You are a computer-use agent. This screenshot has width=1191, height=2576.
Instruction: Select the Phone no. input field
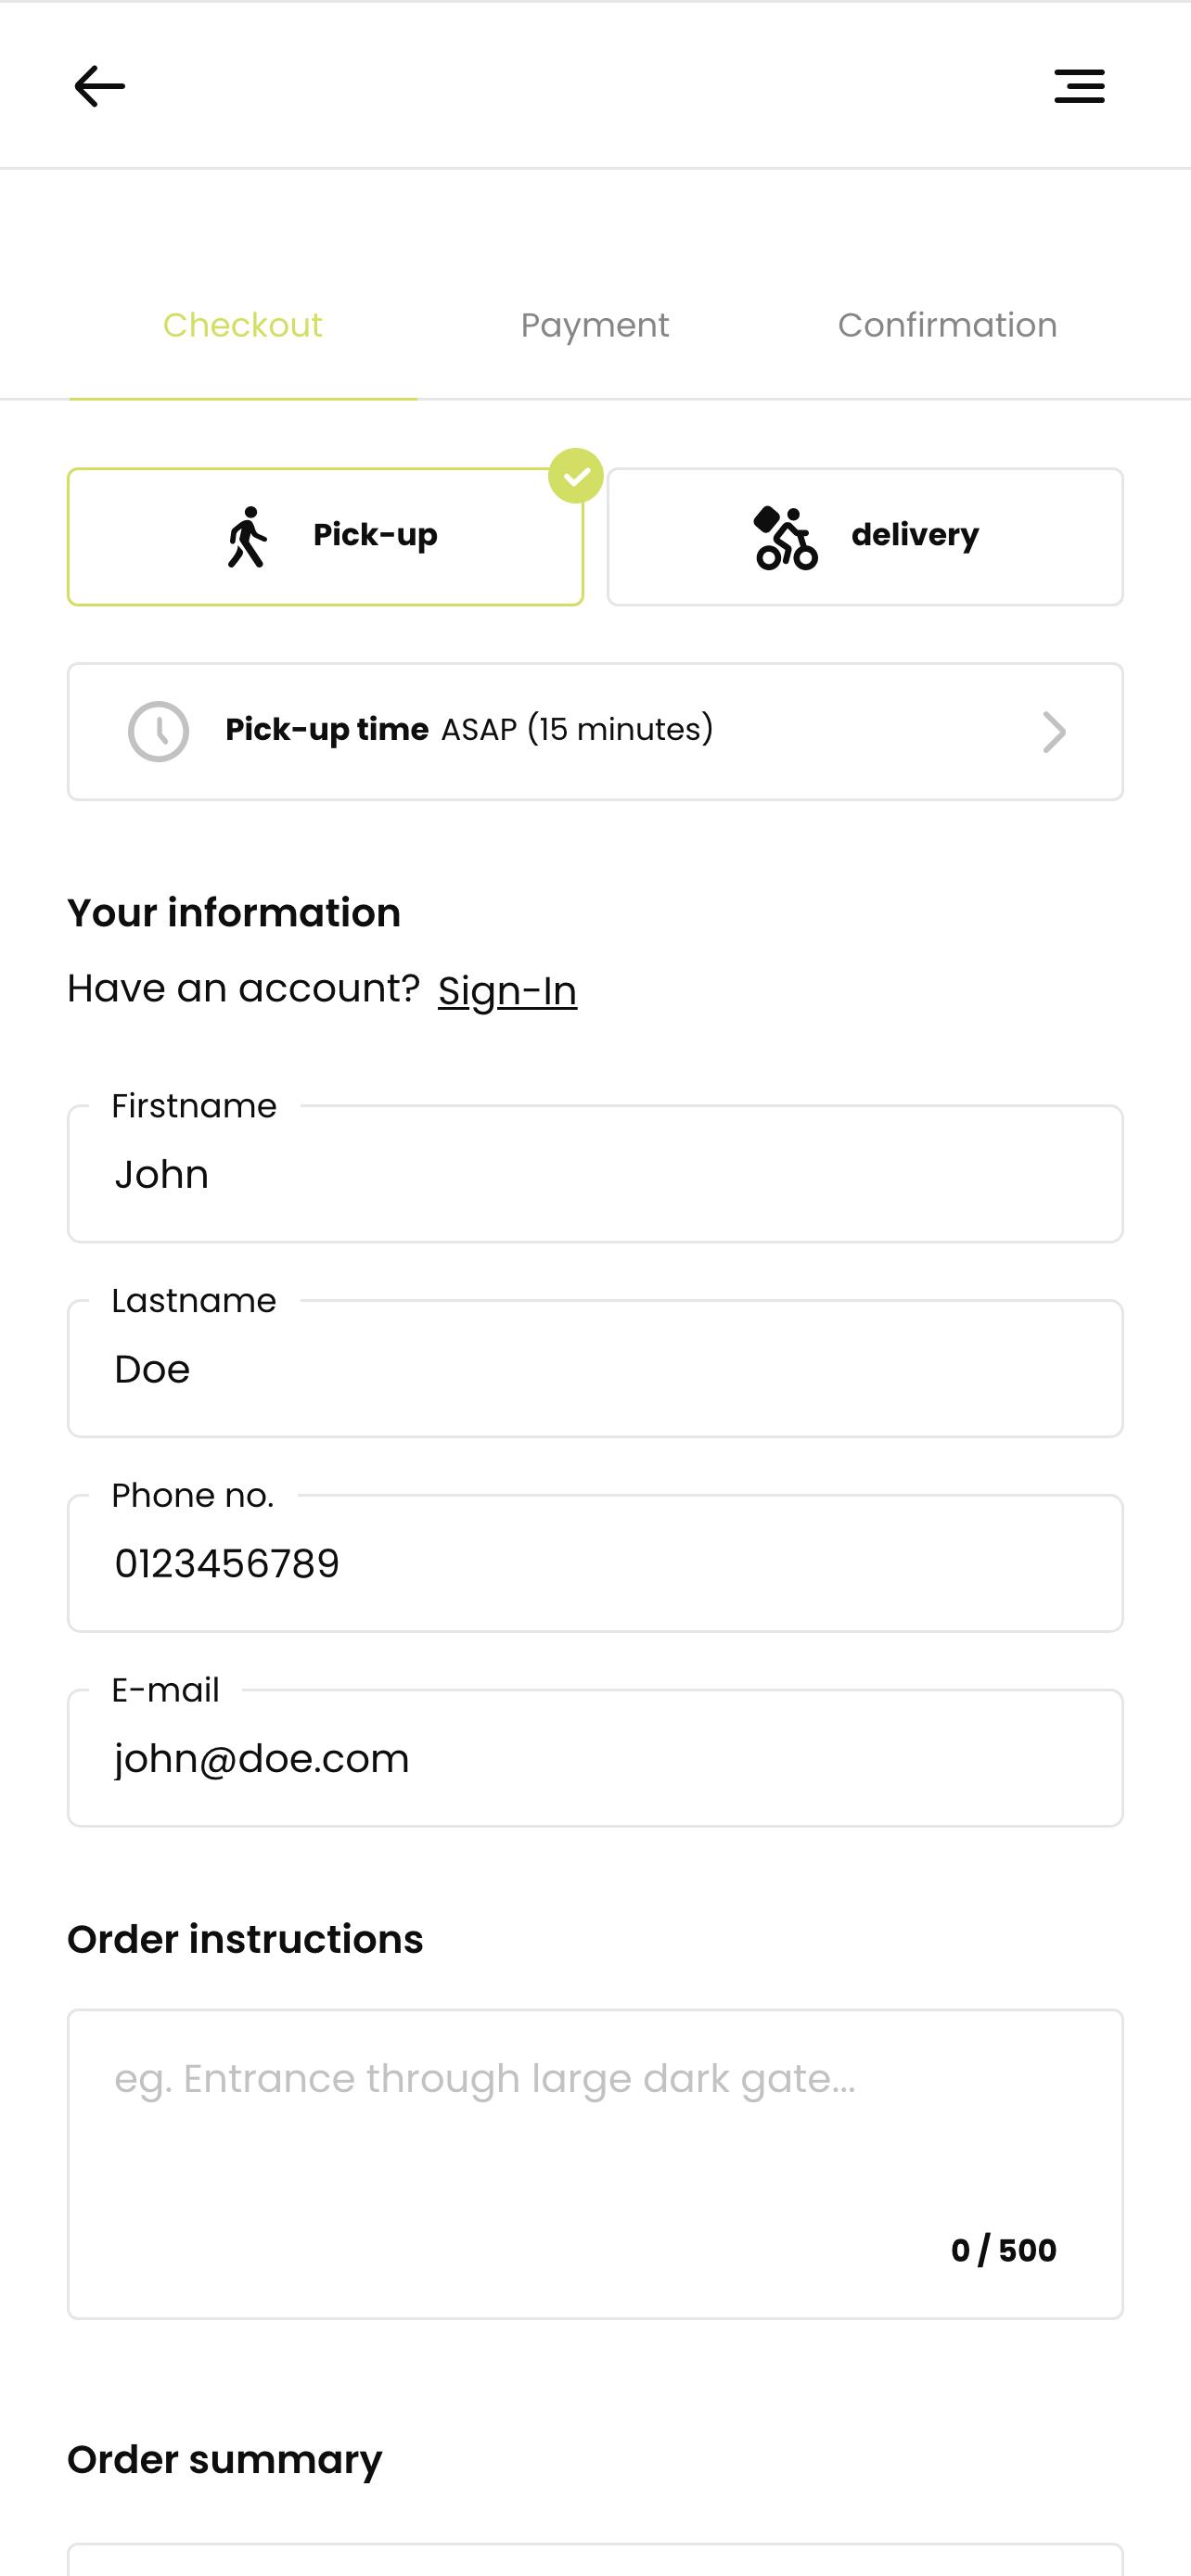point(595,1563)
